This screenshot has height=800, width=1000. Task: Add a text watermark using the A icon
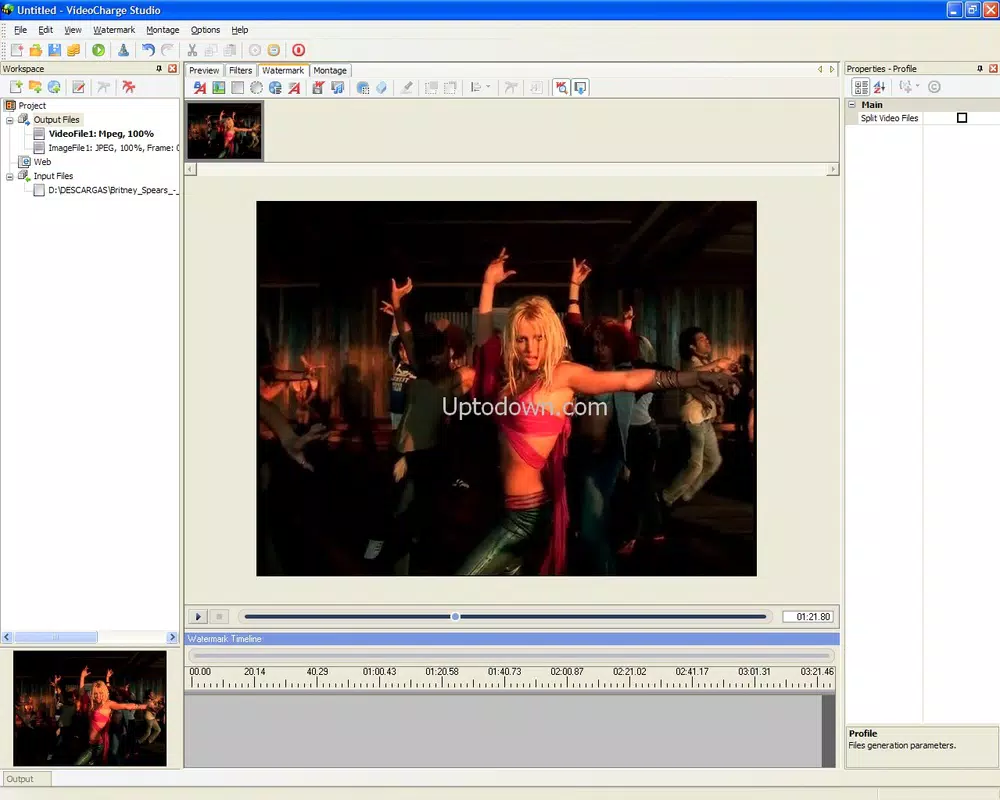tap(200, 87)
